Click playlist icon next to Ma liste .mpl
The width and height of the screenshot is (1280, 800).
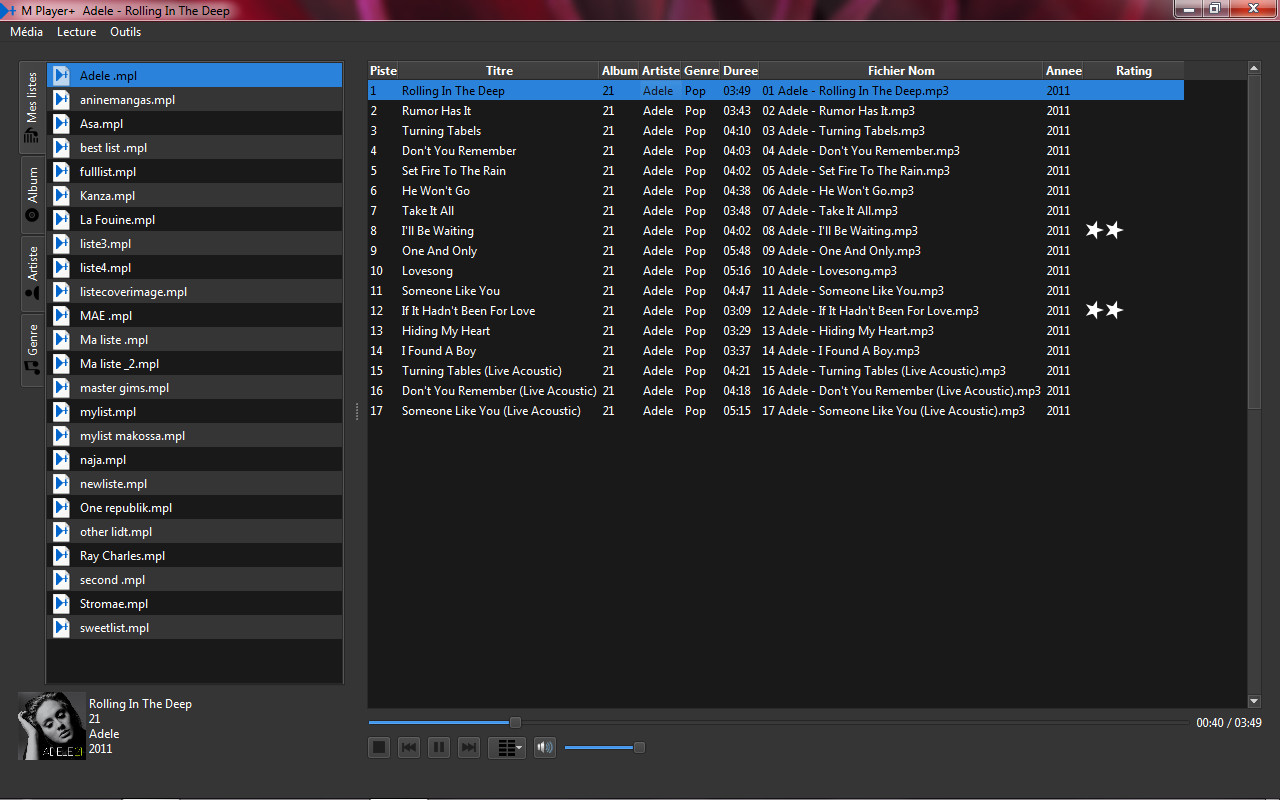(61, 339)
